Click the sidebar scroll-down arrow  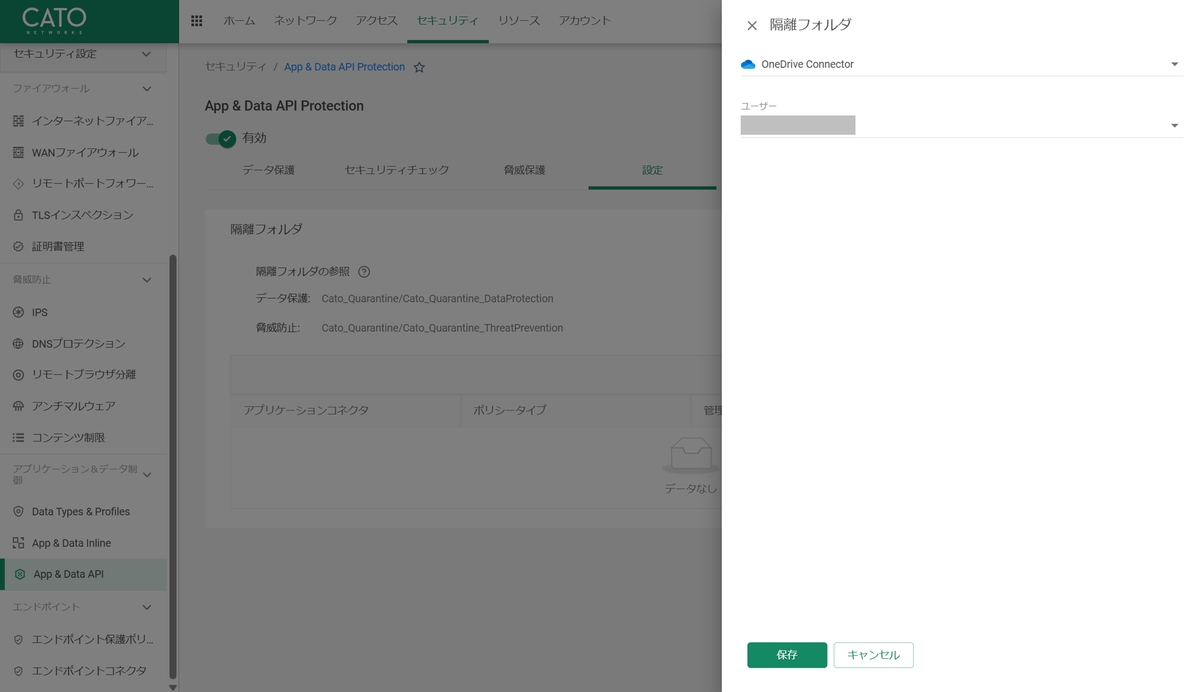point(173,687)
